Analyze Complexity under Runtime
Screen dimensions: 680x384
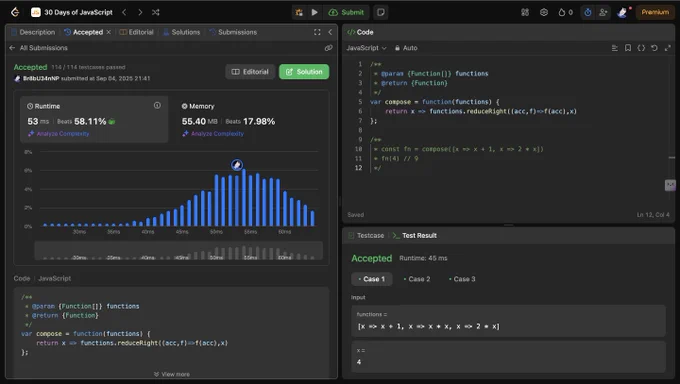pyautogui.click(x=59, y=134)
